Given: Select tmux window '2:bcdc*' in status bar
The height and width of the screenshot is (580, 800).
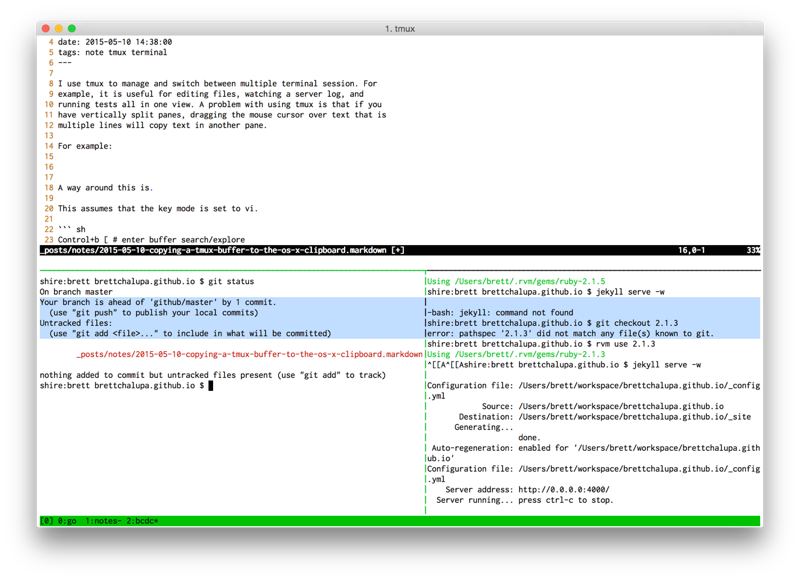Looking at the screenshot, I should [x=142, y=521].
